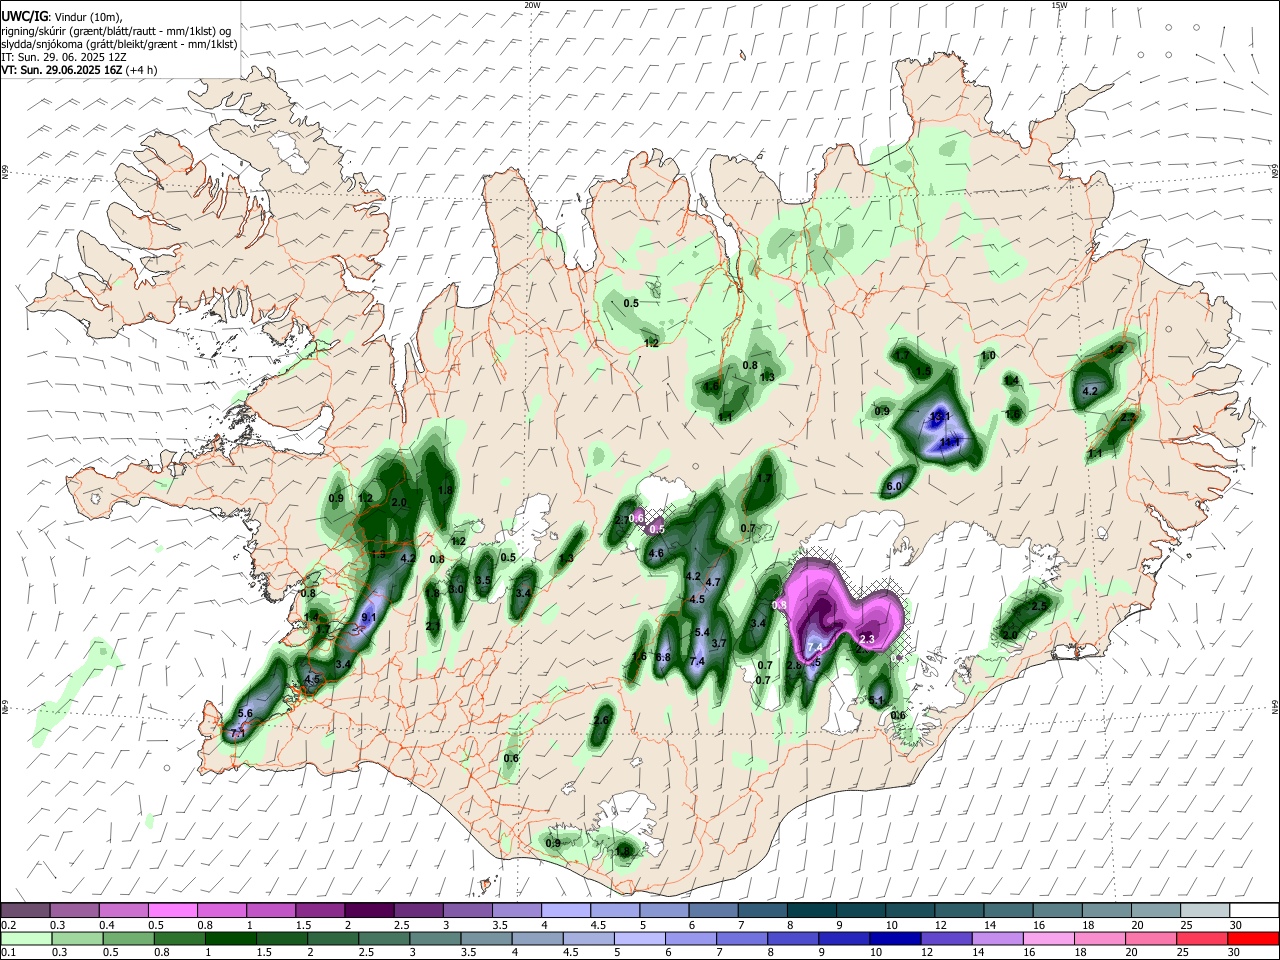This screenshot has height=960, width=1280.
Task: Click the 'slydda/snjókoma (grátt/bleikt/grænt - mm/1klst)' line
Action: 119,44
